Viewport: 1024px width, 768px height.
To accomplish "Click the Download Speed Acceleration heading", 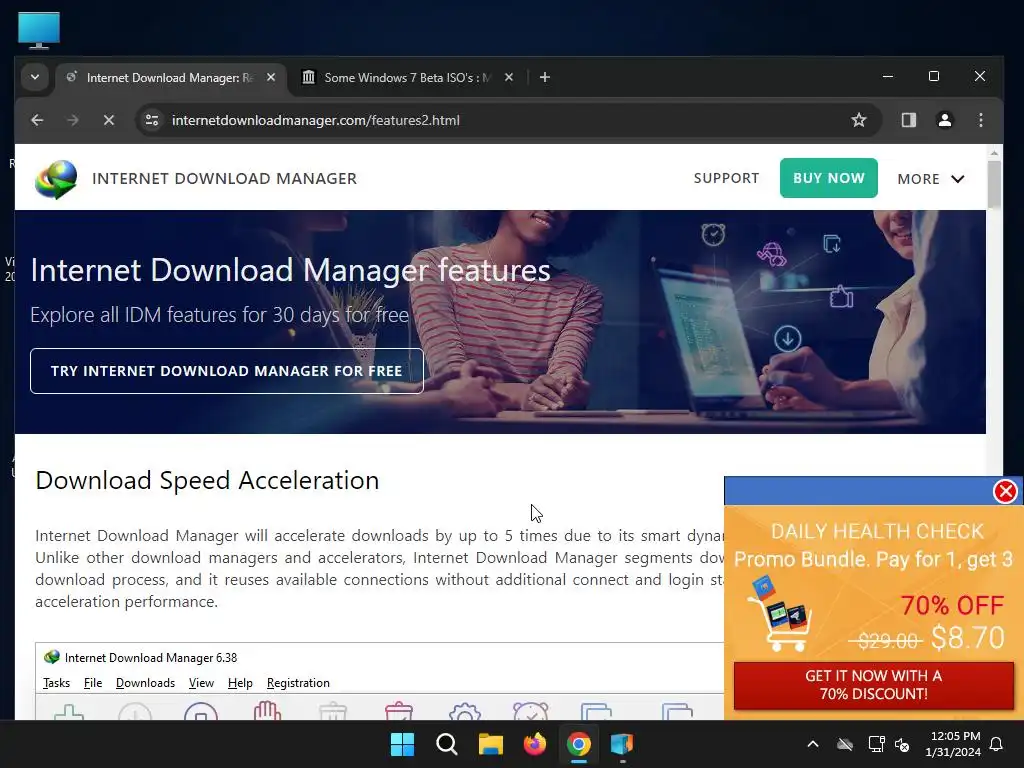I will click(x=207, y=481).
